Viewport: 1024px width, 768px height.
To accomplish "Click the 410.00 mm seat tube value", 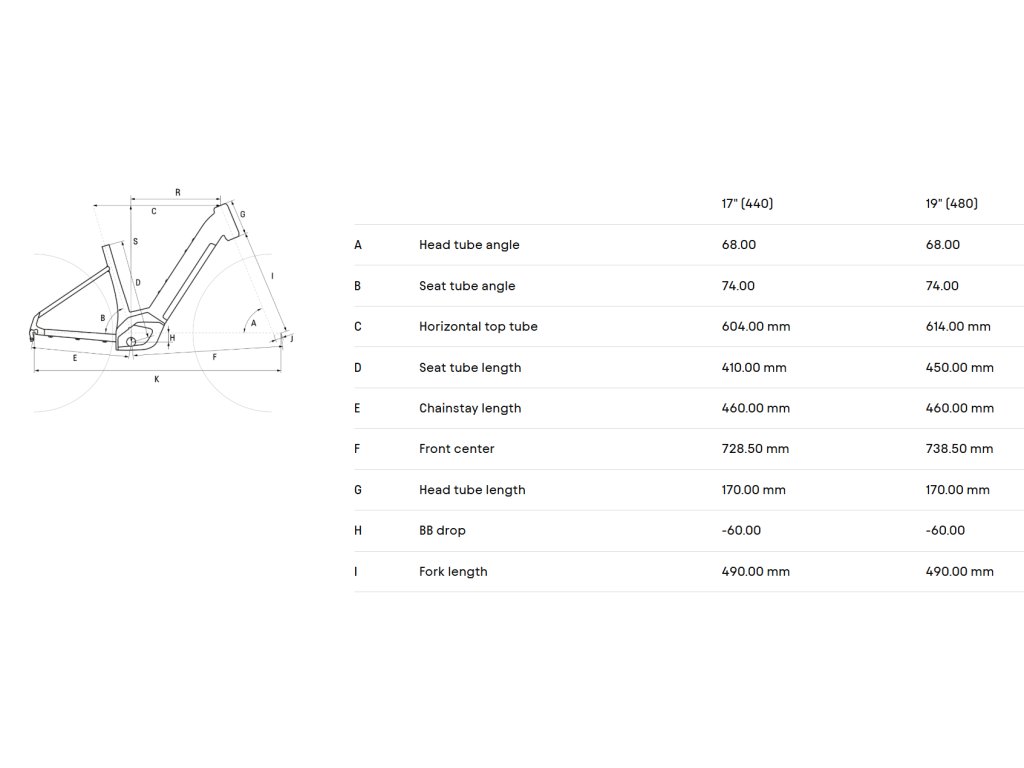I will click(754, 368).
